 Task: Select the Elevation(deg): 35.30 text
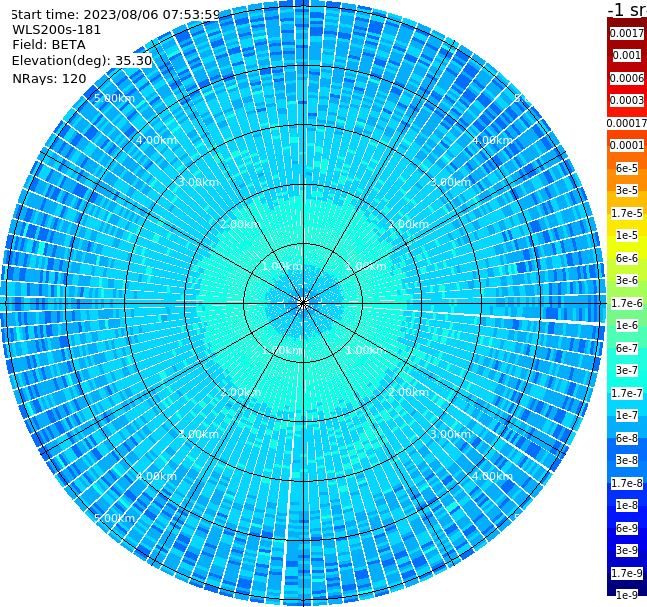tap(82, 61)
